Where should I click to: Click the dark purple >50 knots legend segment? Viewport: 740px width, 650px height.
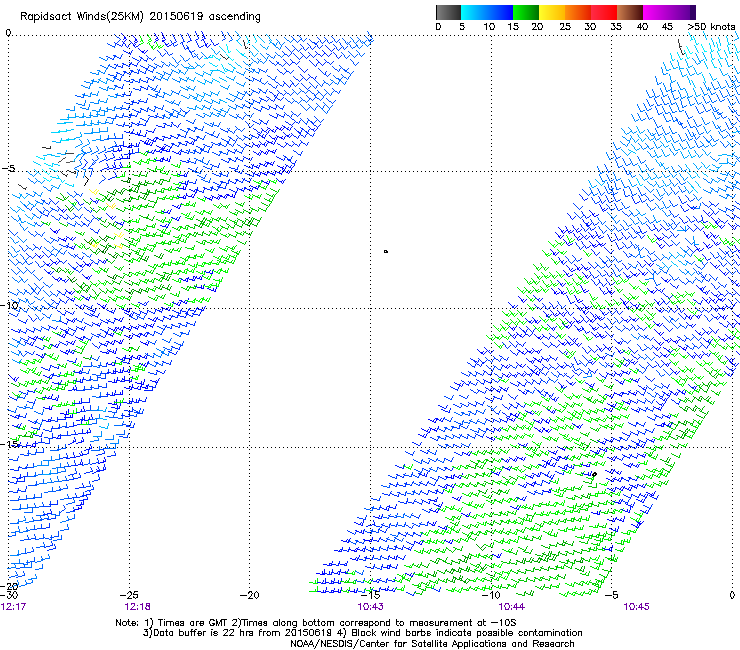[x=693, y=12]
